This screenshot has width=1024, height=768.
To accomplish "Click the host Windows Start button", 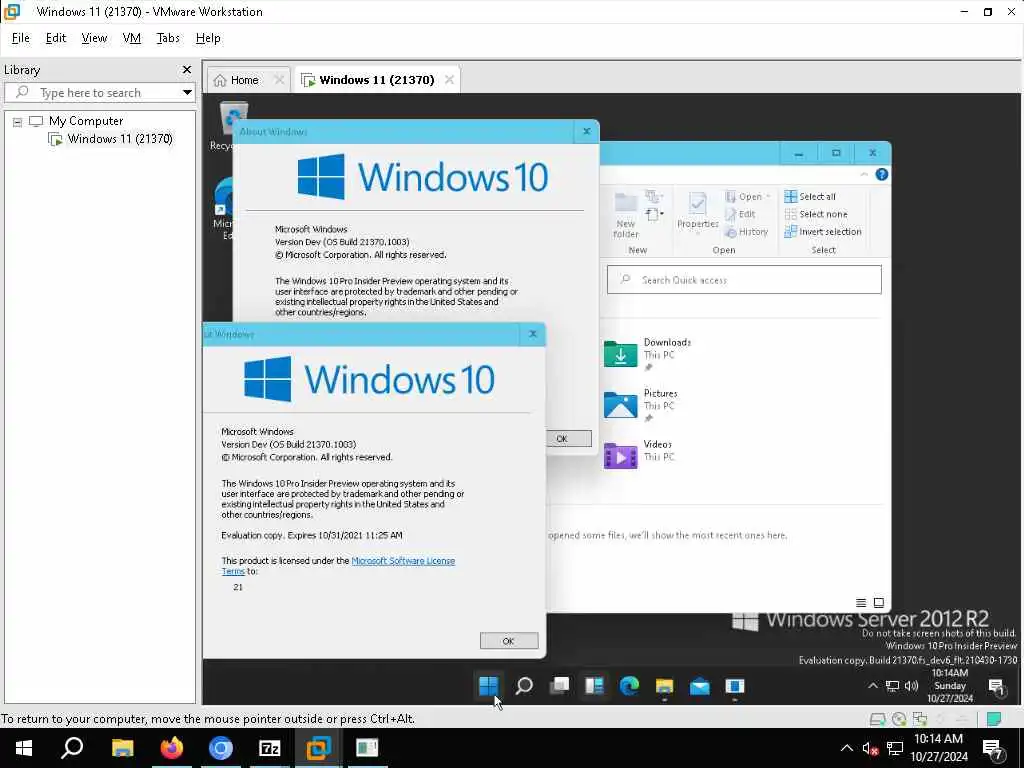I will tap(24, 748).
